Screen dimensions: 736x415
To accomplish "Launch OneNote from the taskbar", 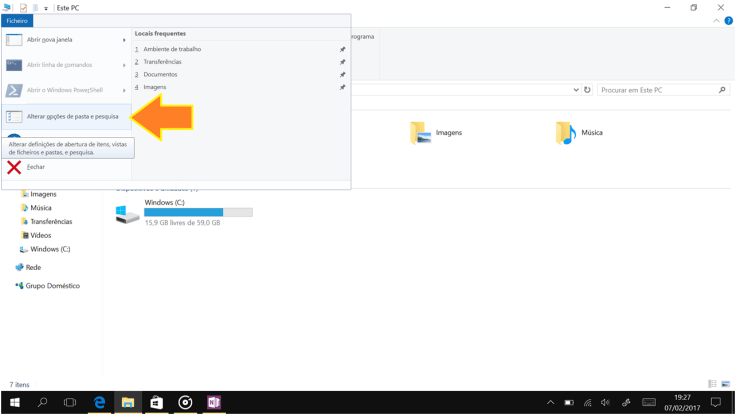I will pos(214,402).
